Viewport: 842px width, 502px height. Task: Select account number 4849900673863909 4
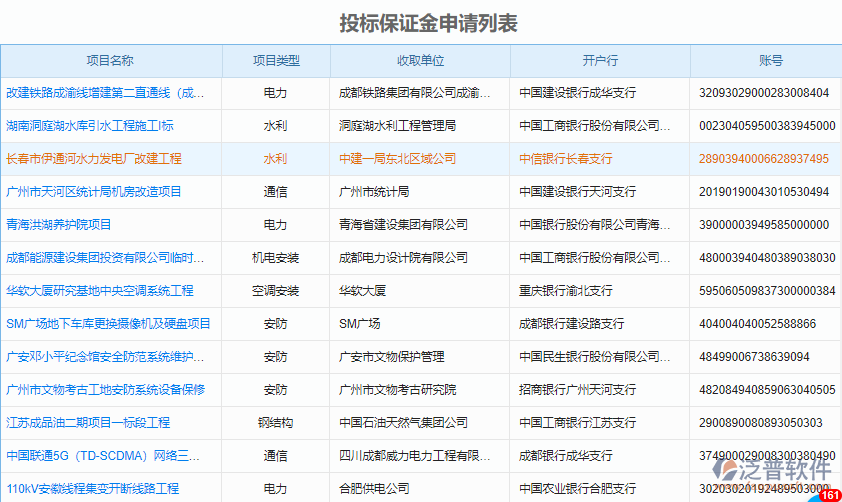pos(754,357)
